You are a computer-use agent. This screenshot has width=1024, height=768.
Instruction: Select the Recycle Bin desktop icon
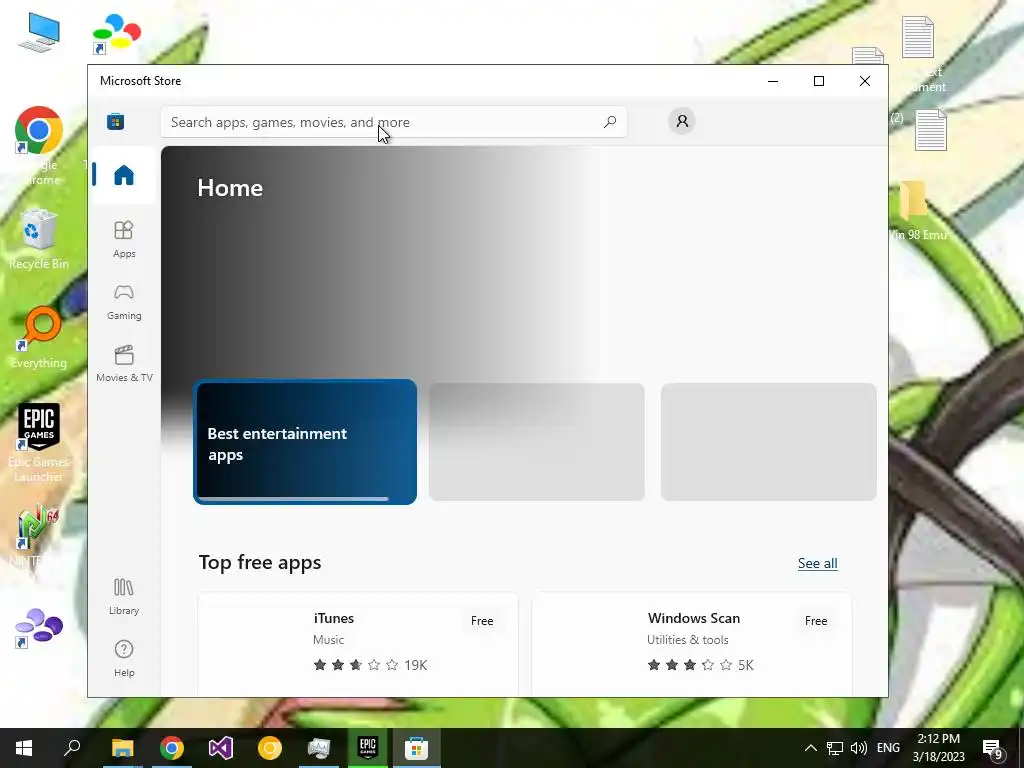coord(39,239)
